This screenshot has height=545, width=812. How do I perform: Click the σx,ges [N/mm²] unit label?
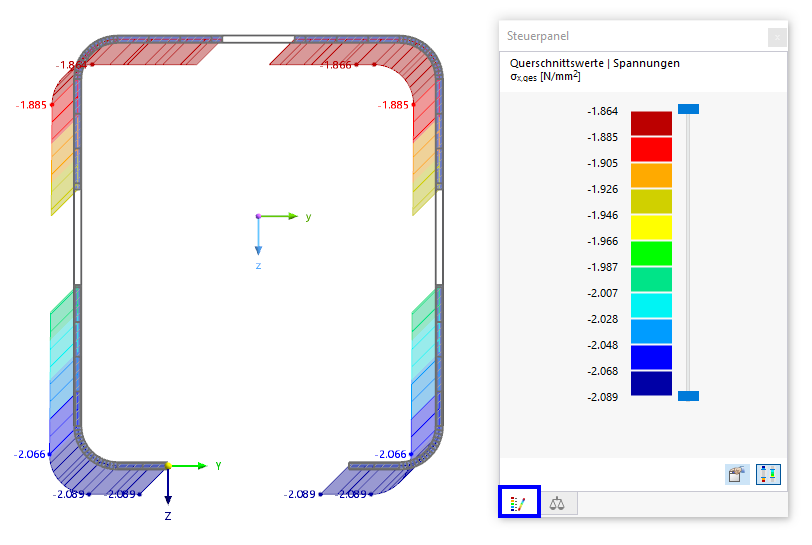545,77
